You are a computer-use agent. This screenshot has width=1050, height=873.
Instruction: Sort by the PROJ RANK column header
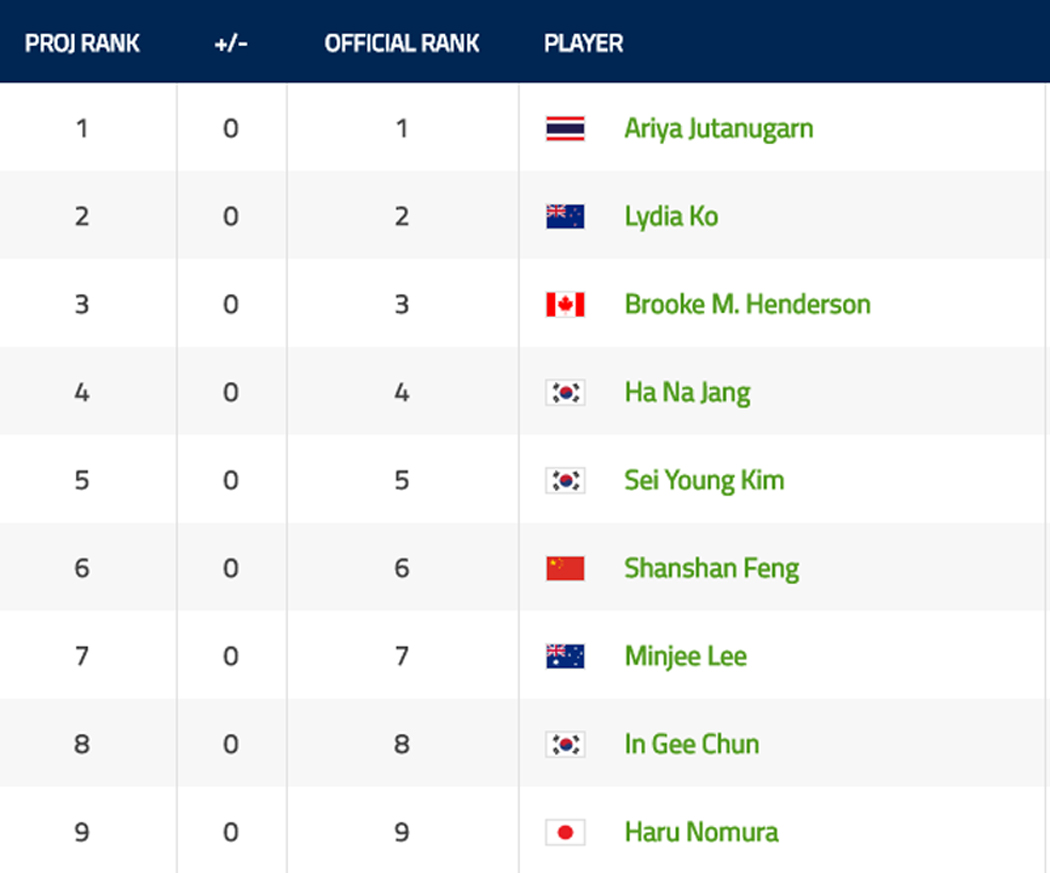point(82,44)
